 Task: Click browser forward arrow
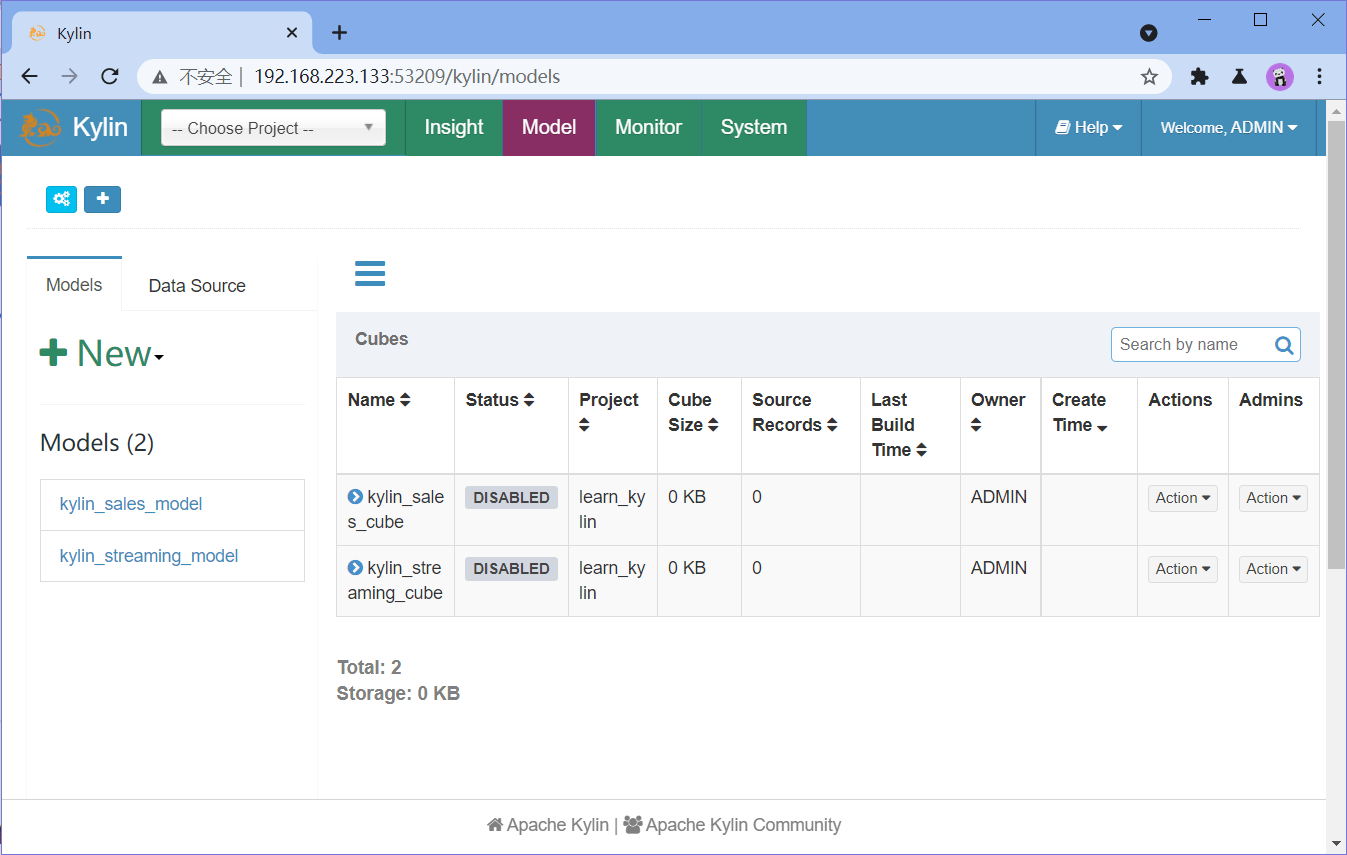69,76
